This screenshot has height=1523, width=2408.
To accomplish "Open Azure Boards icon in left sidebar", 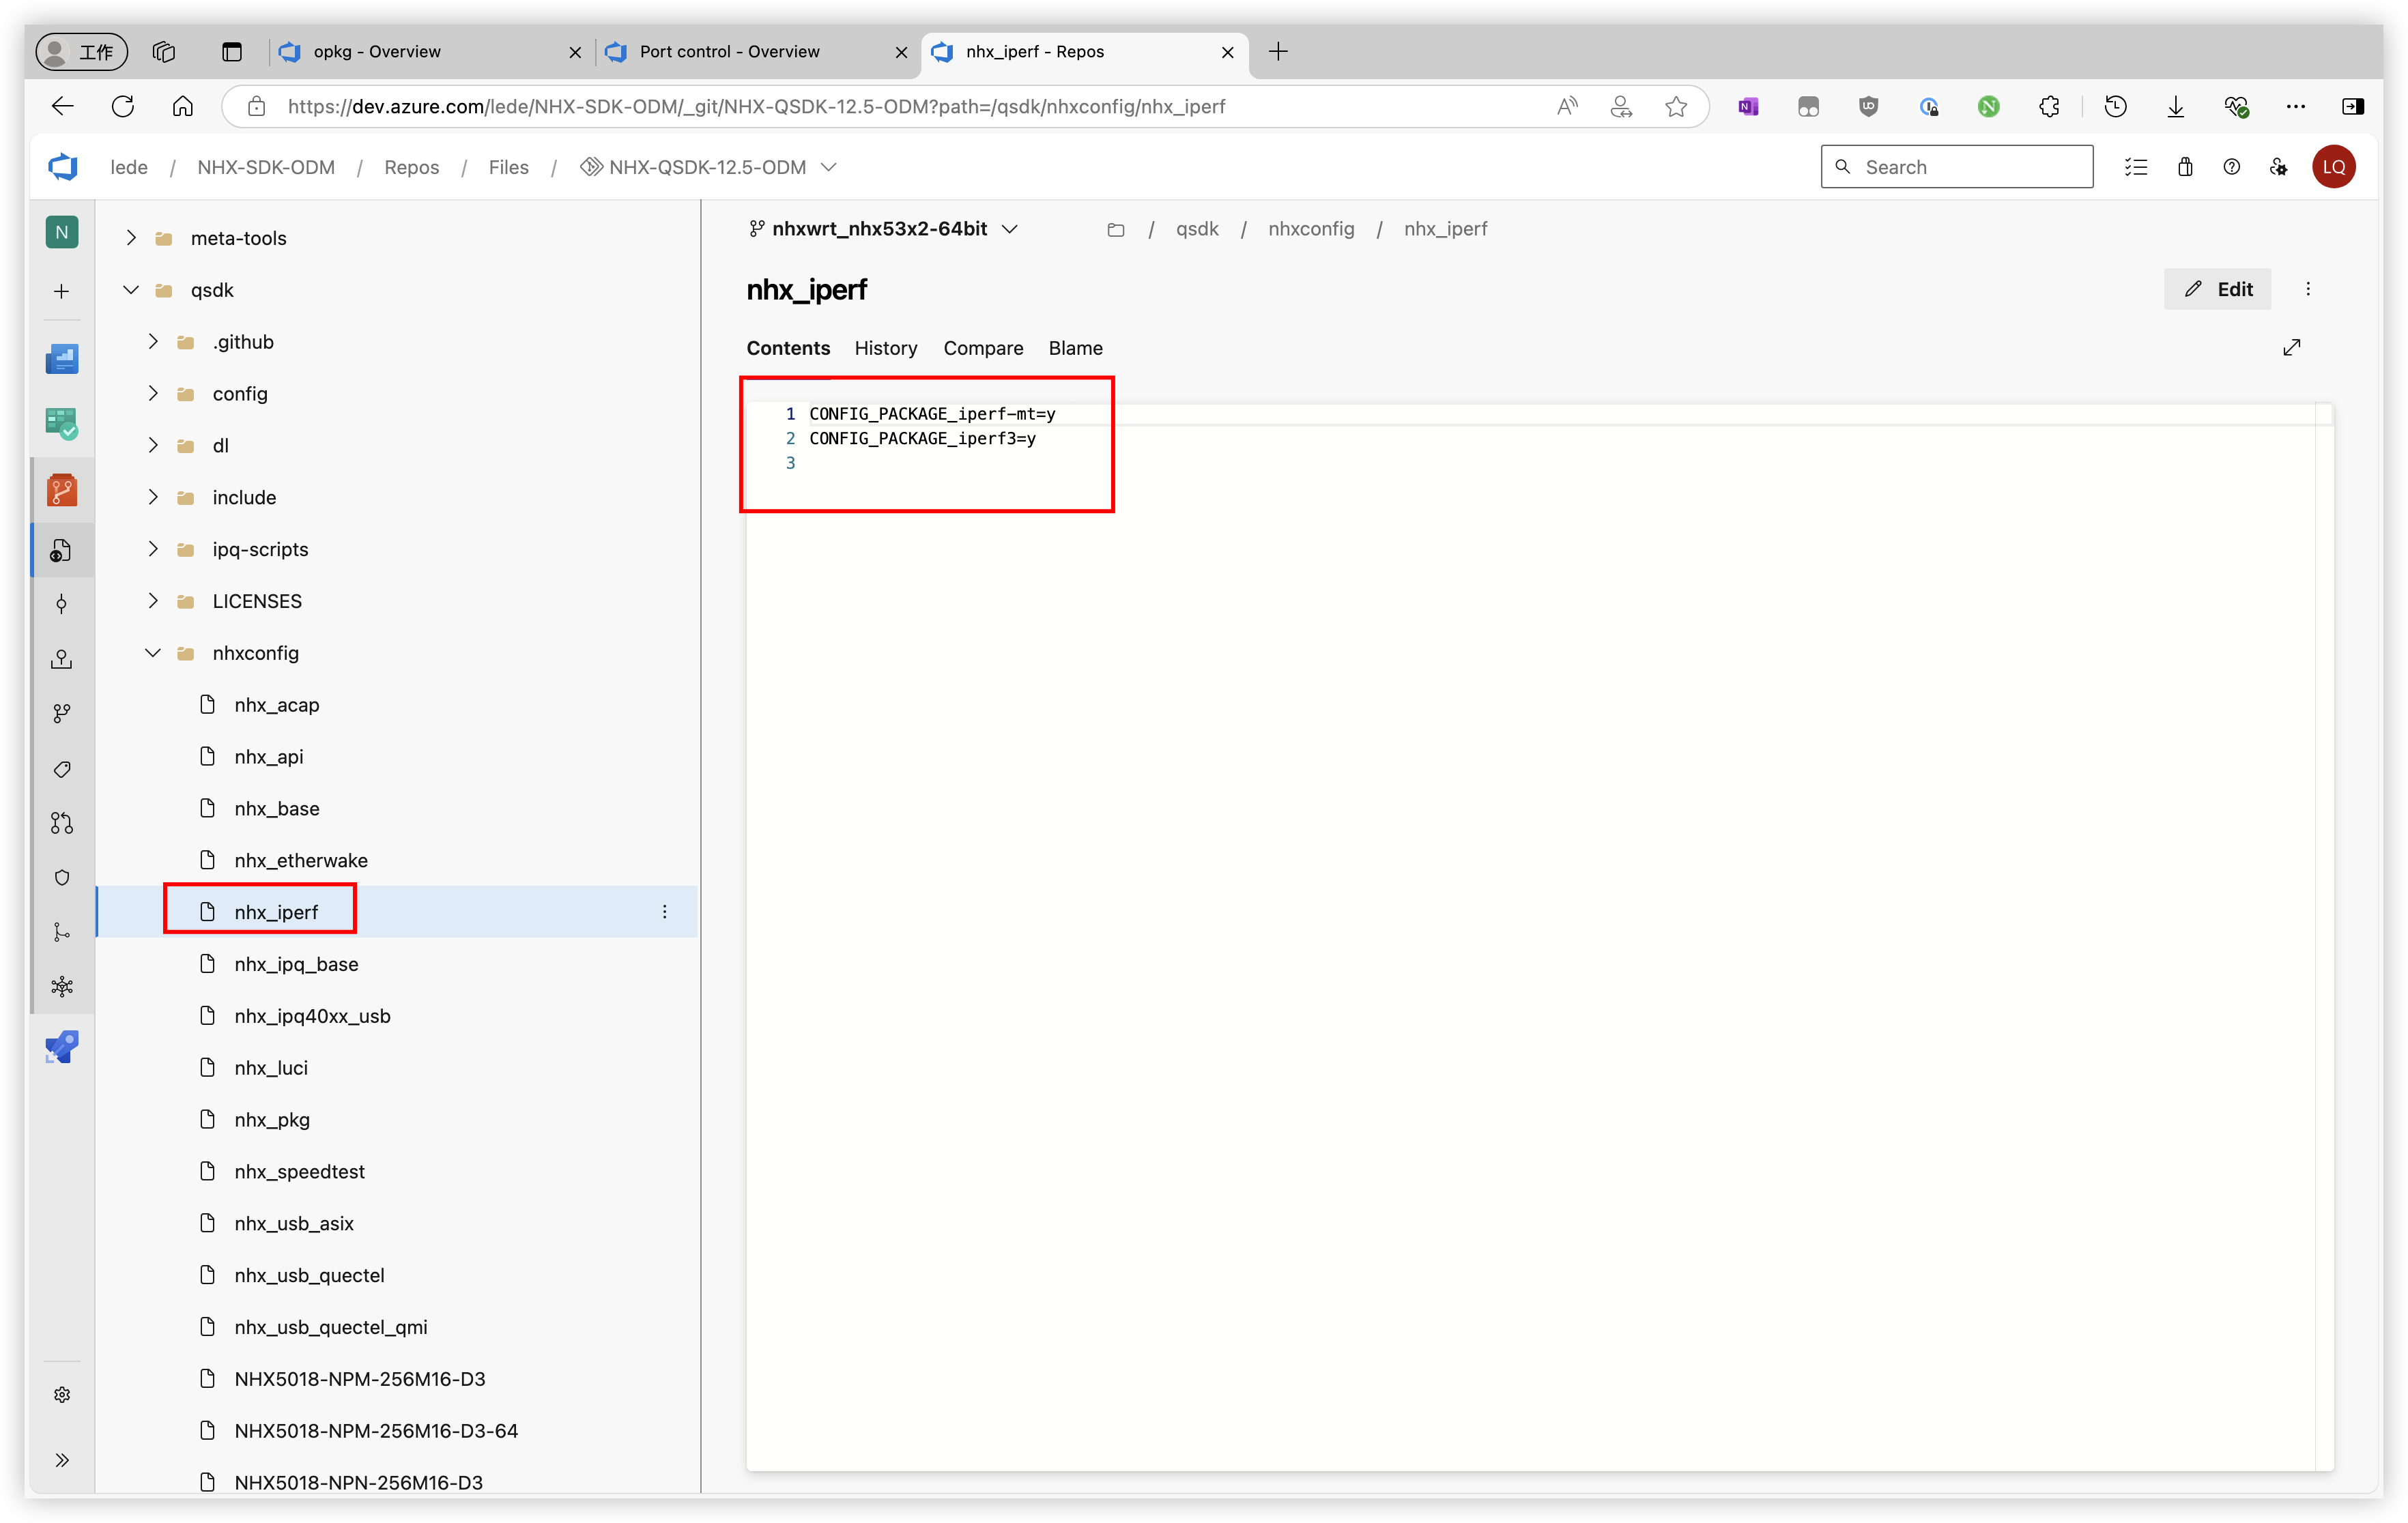I will pyautogui.click(x=62, y=424).
